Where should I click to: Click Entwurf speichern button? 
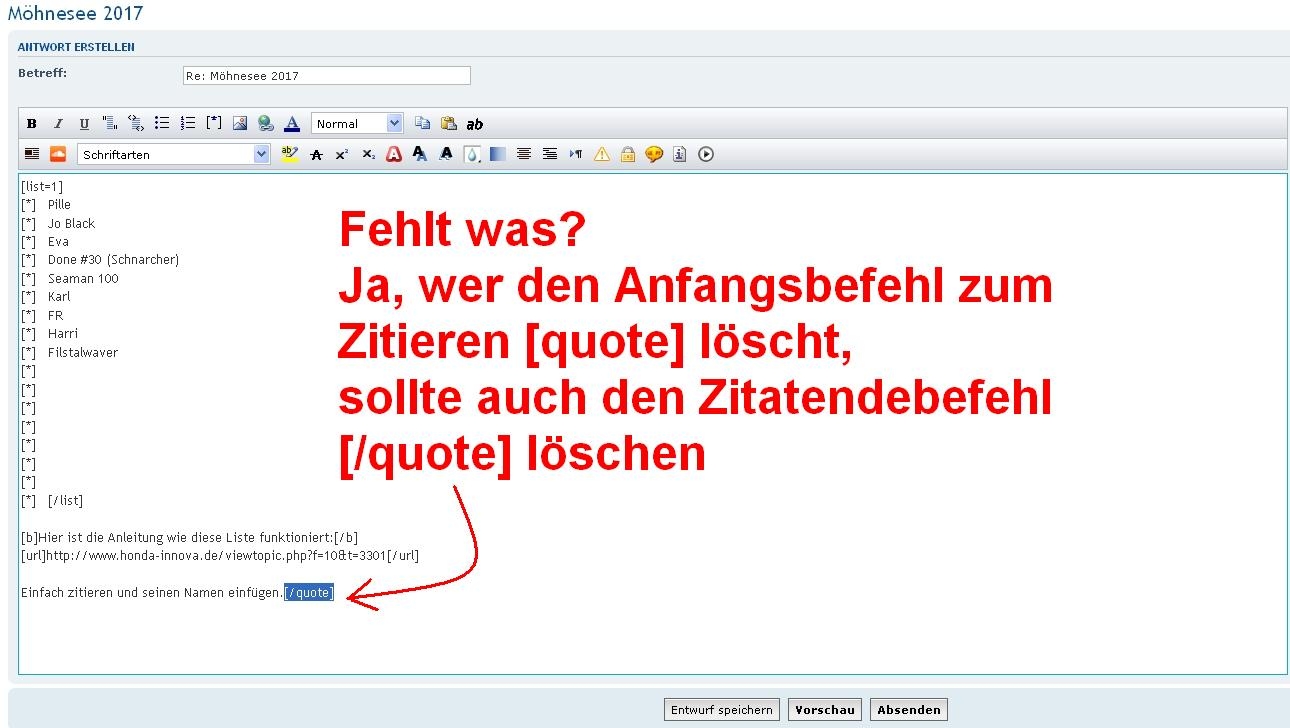pos(721,710)
